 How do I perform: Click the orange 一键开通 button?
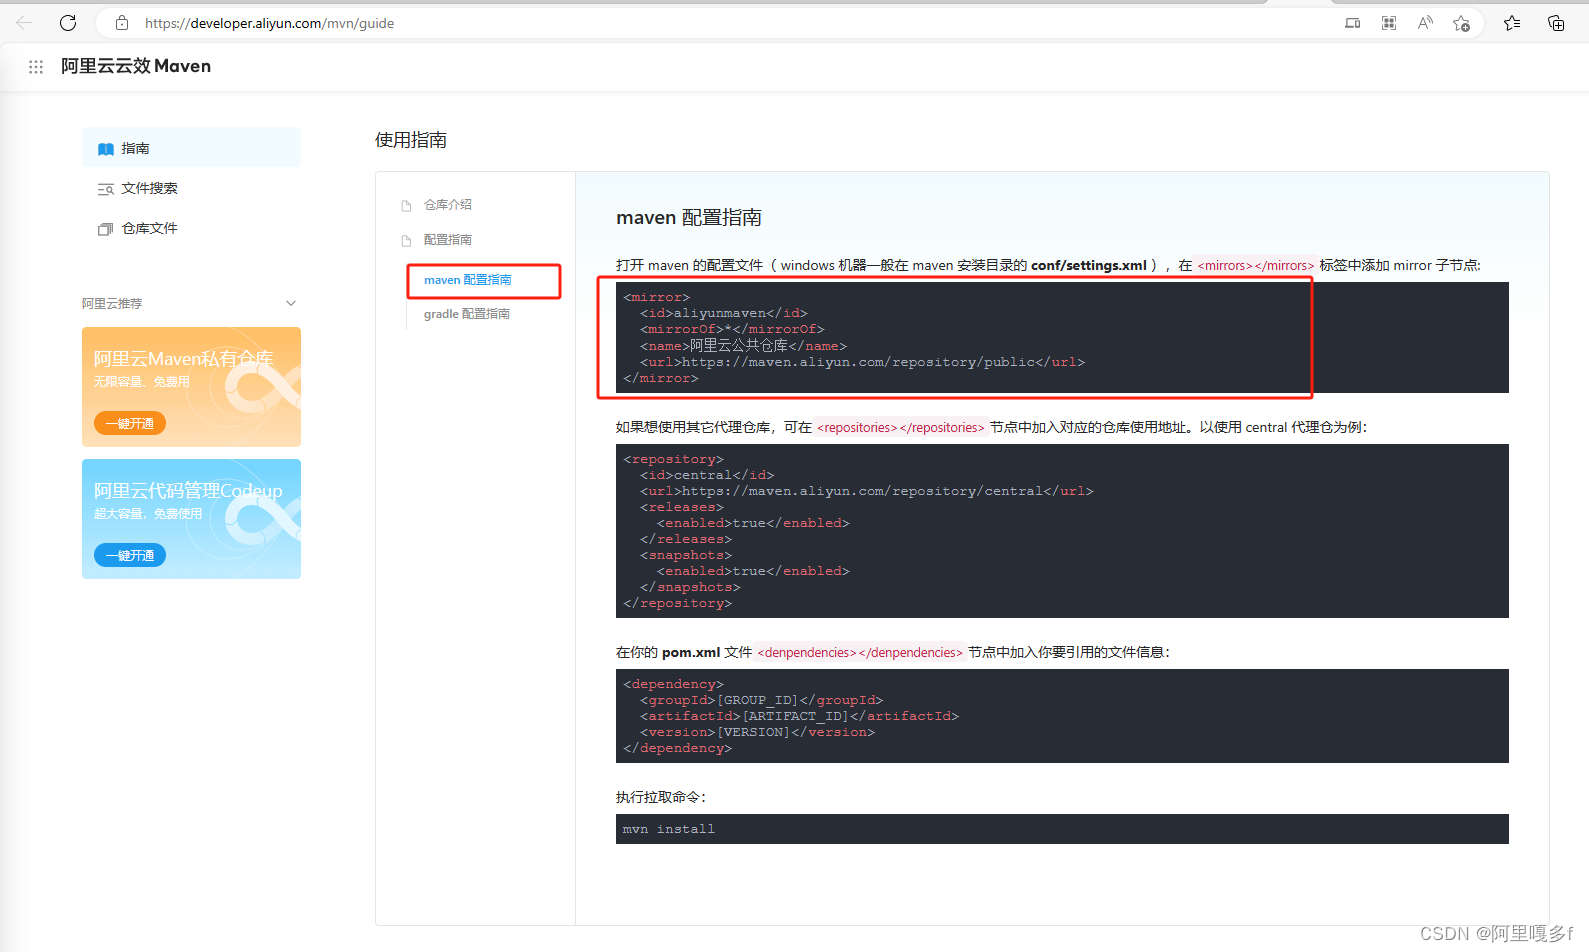coord(130,423)
